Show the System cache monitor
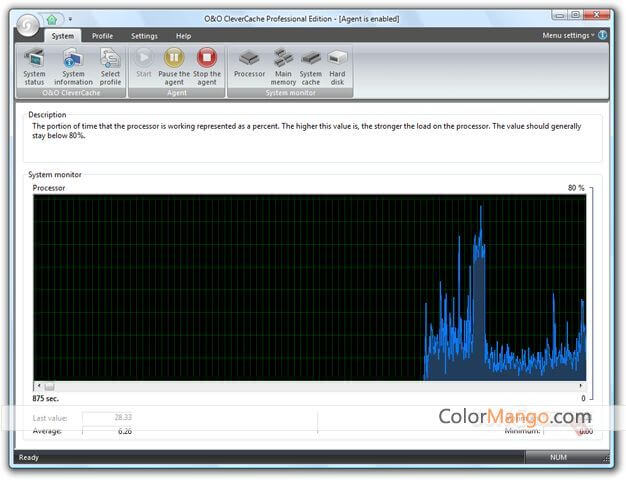Viewport: 626px width, 480px height. pos(311,65)
